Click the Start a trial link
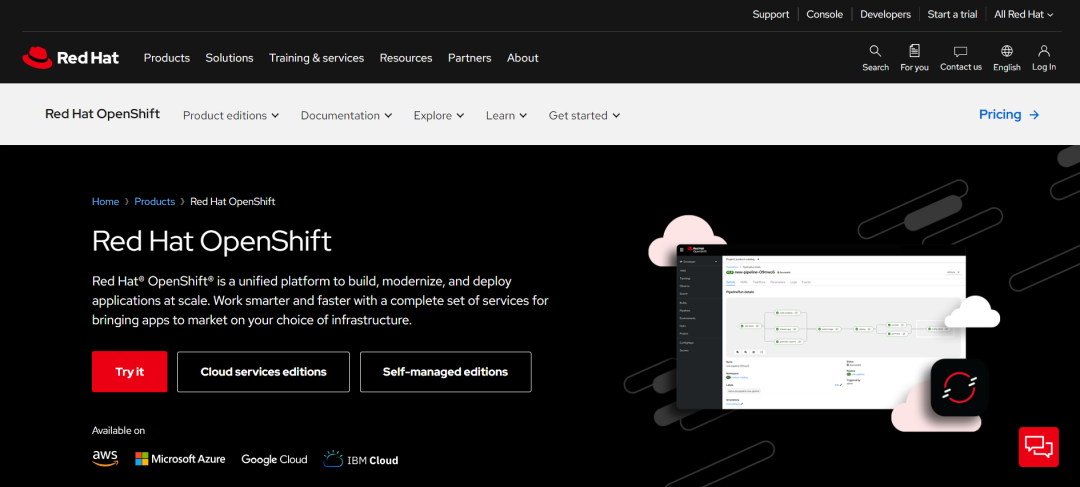The image size is (1080, 487). click(952, 14)
